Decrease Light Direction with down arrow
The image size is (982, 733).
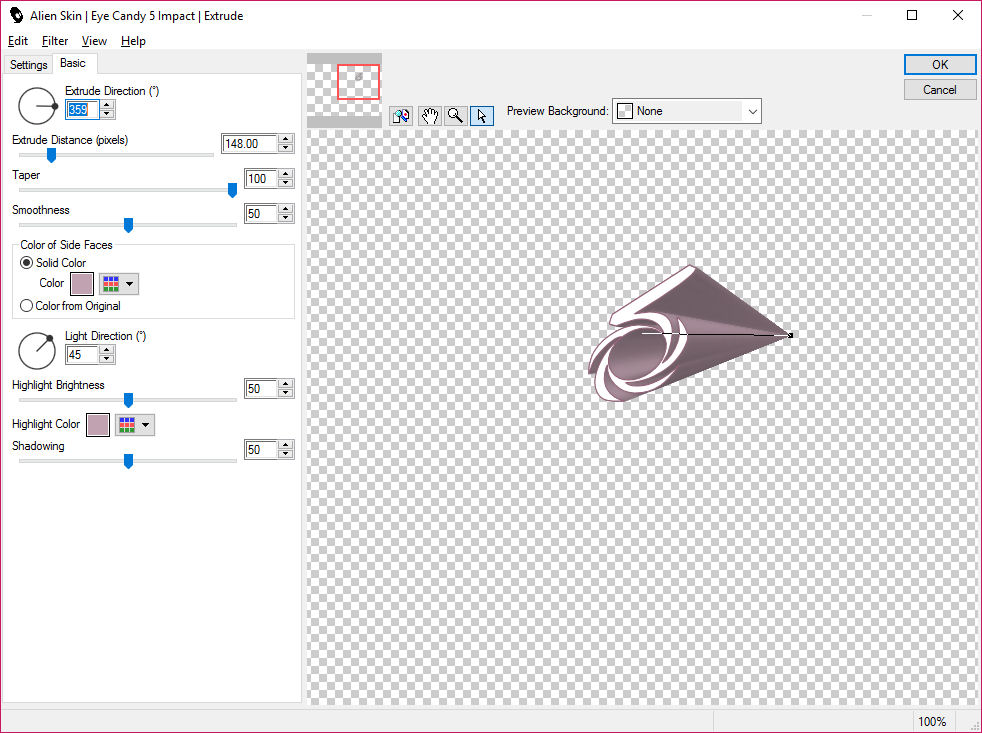coord(107,359)
